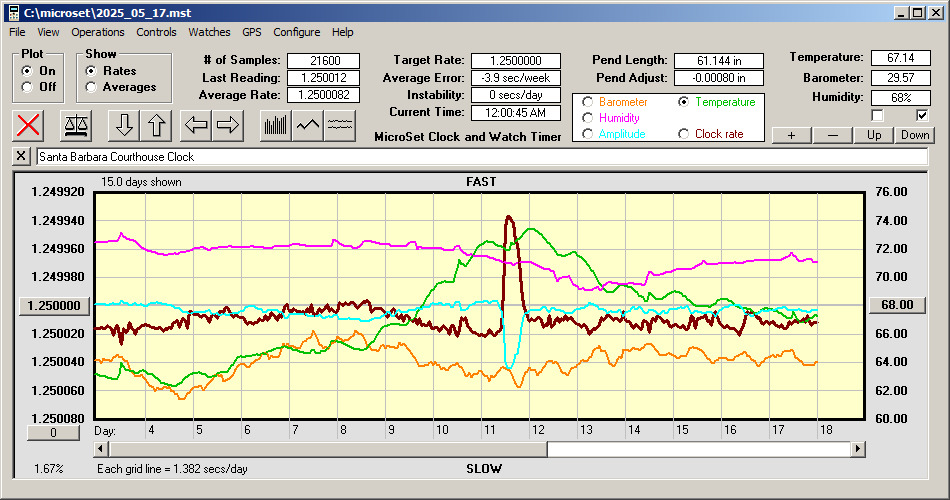
Task: Open the Operations menu
Action: 98,32
